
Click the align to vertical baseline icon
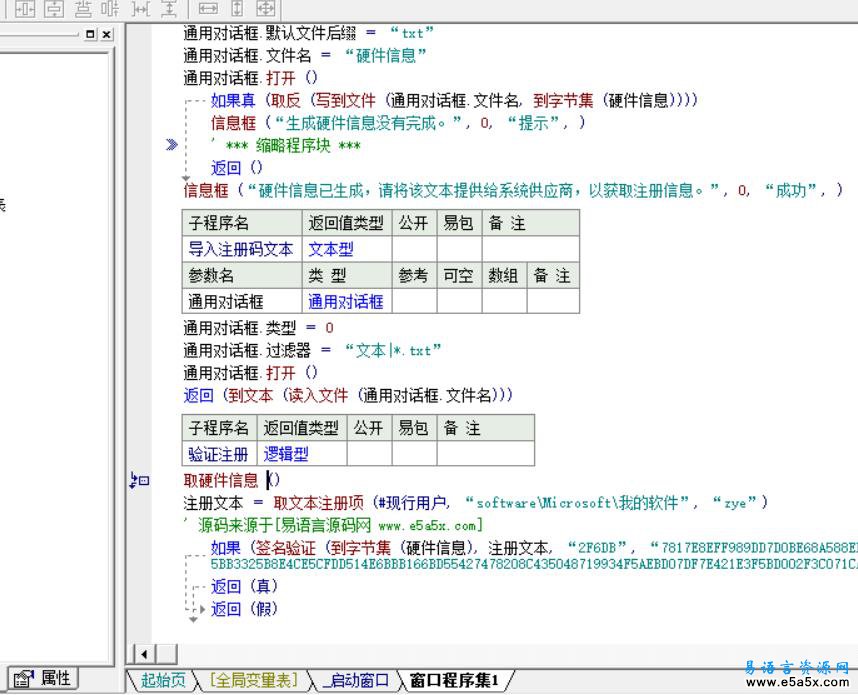(x=113, y=11)
